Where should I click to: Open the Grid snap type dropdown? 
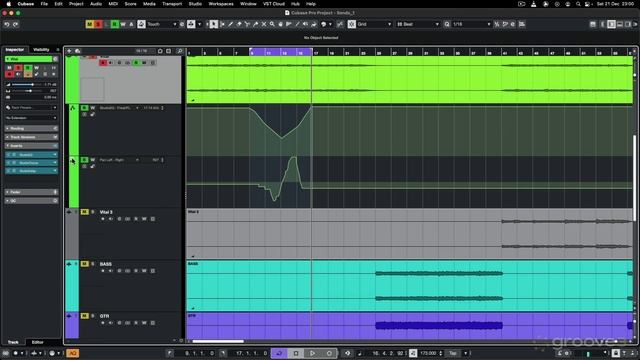pyautogui.click(x=374, y=24)
